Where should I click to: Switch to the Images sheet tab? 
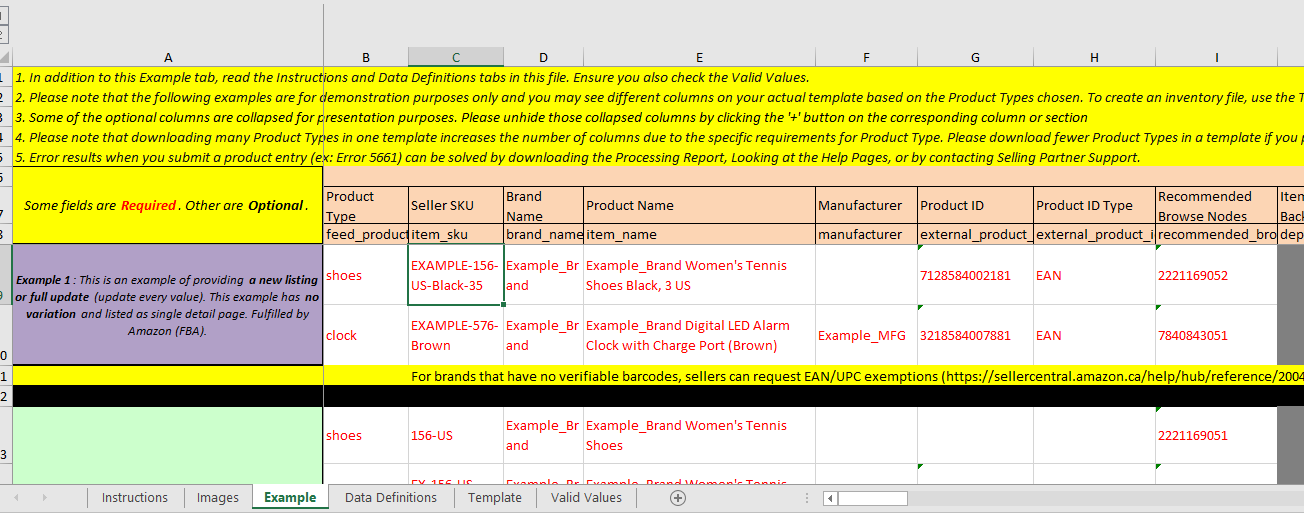pyautogui.click(x=218, y=497)
